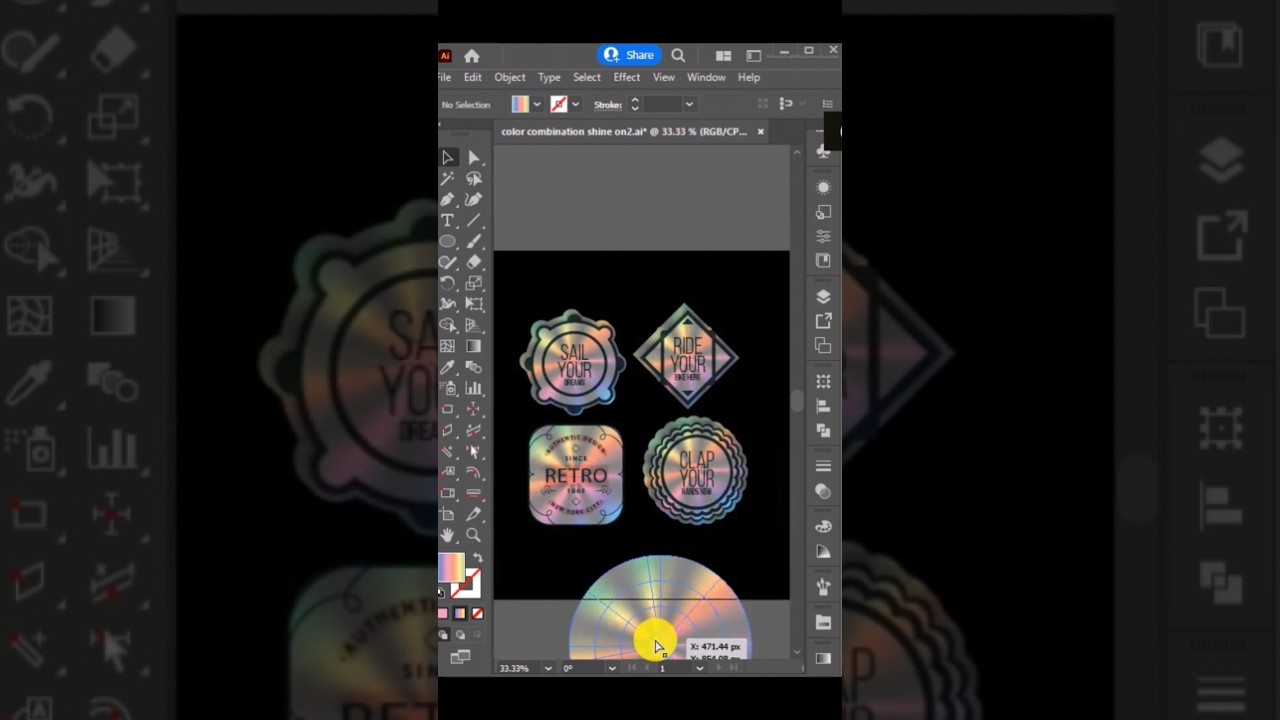1280x720 pixels.
Task: Select the Blend tool
Action: [474, 367]
